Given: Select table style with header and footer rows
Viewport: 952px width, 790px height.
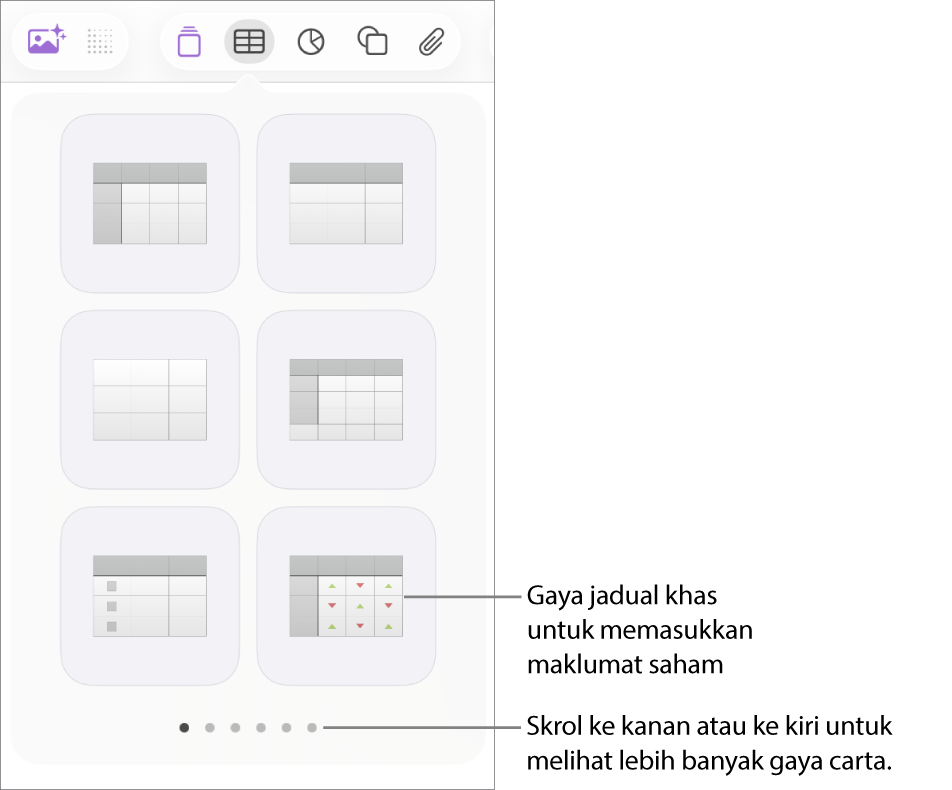Looking at the screenshot, I should click(346, 399).
